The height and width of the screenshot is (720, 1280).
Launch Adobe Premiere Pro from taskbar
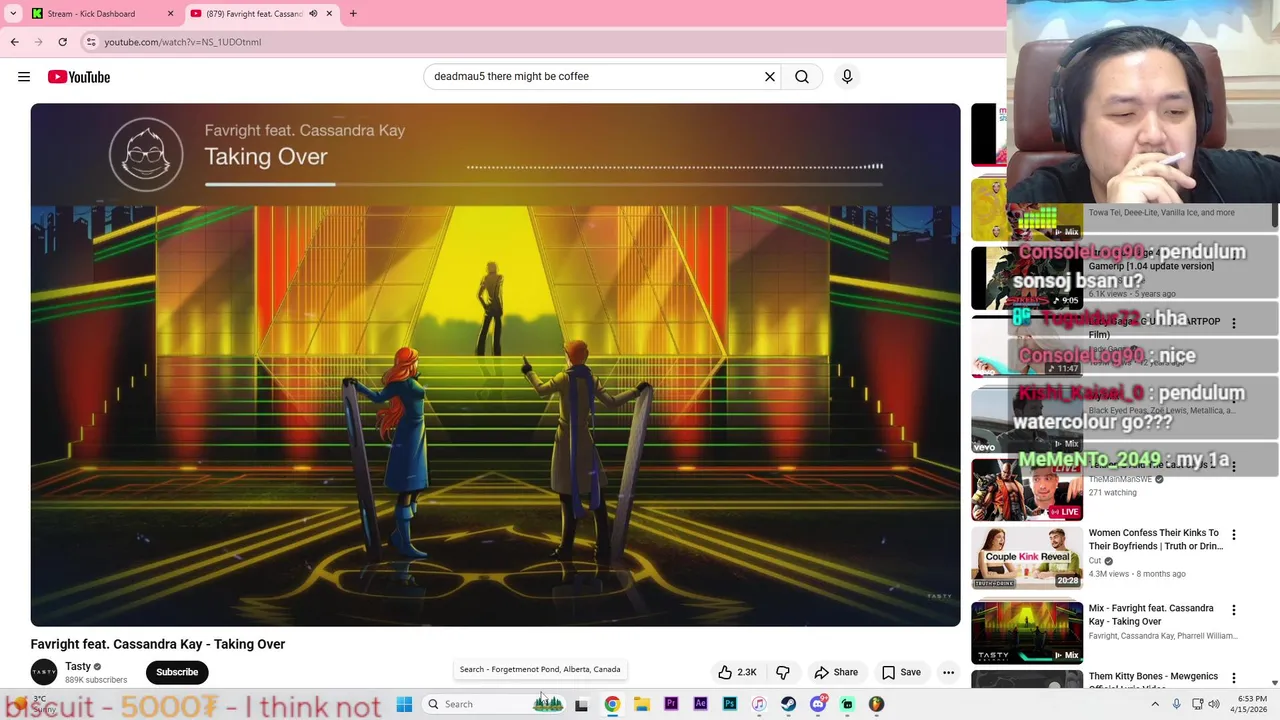click(x=671, y=704)
